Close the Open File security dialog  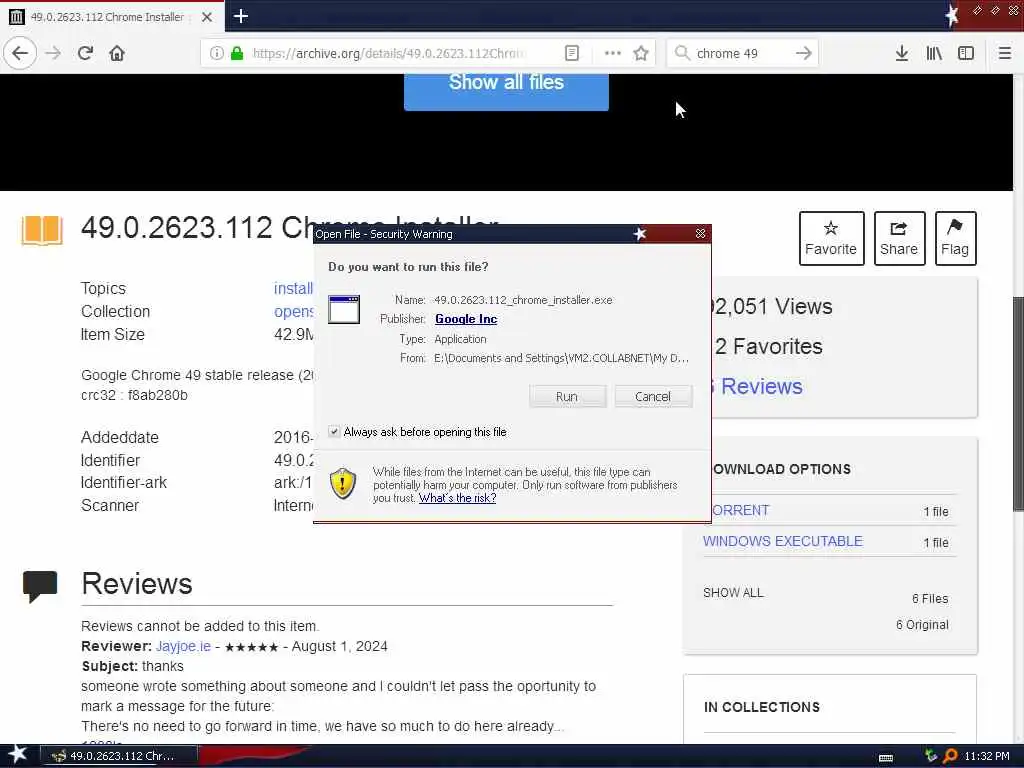coord(700,233)
